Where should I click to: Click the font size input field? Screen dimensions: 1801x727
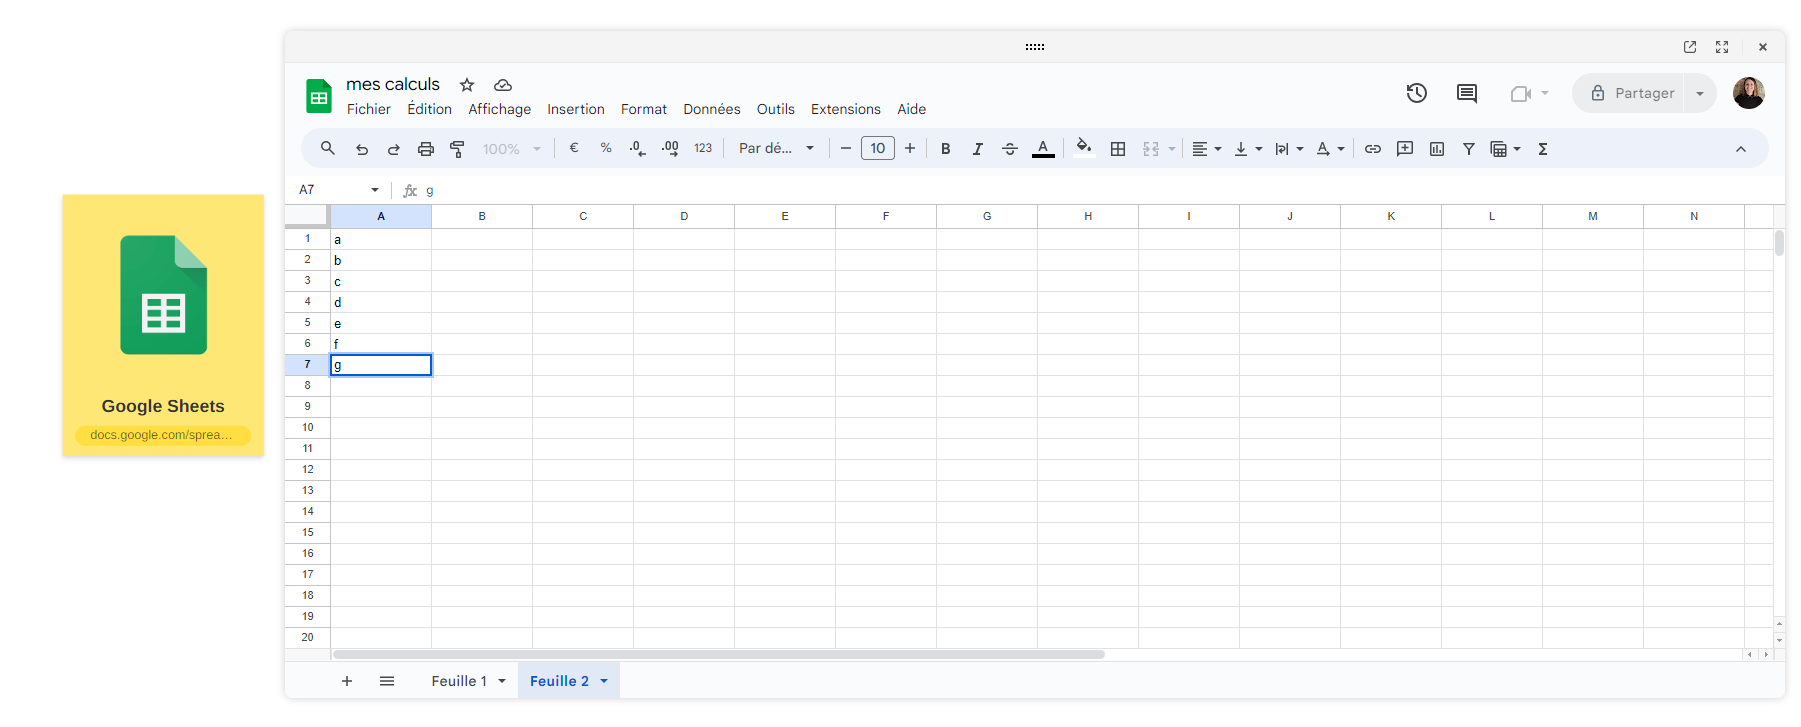point(877,149)
